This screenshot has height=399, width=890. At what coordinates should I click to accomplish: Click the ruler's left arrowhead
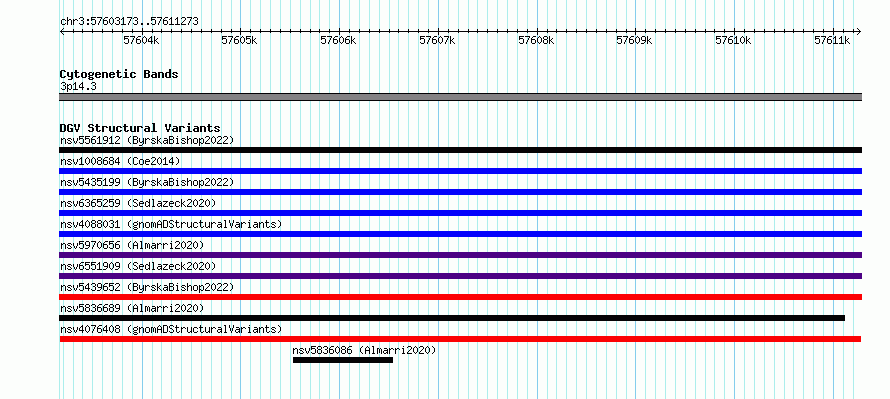click(x=62, y=31)
